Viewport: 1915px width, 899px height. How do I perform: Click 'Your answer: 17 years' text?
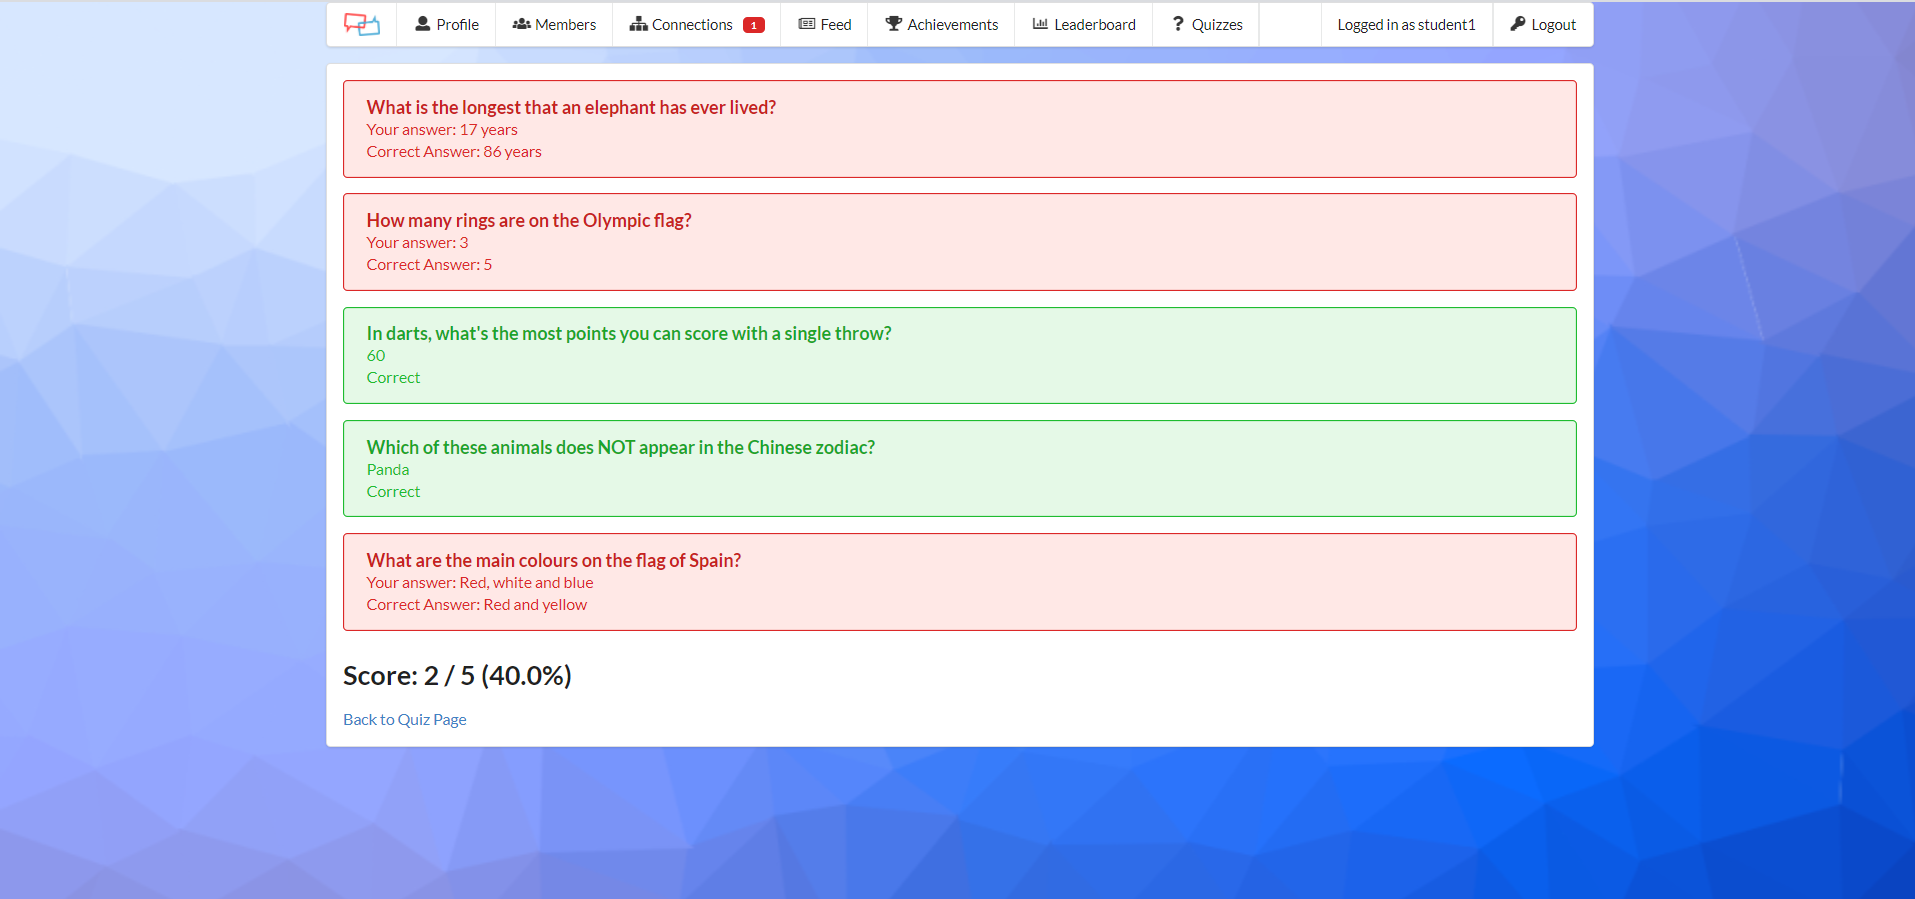pyautogui.click(x=442, y=130)
